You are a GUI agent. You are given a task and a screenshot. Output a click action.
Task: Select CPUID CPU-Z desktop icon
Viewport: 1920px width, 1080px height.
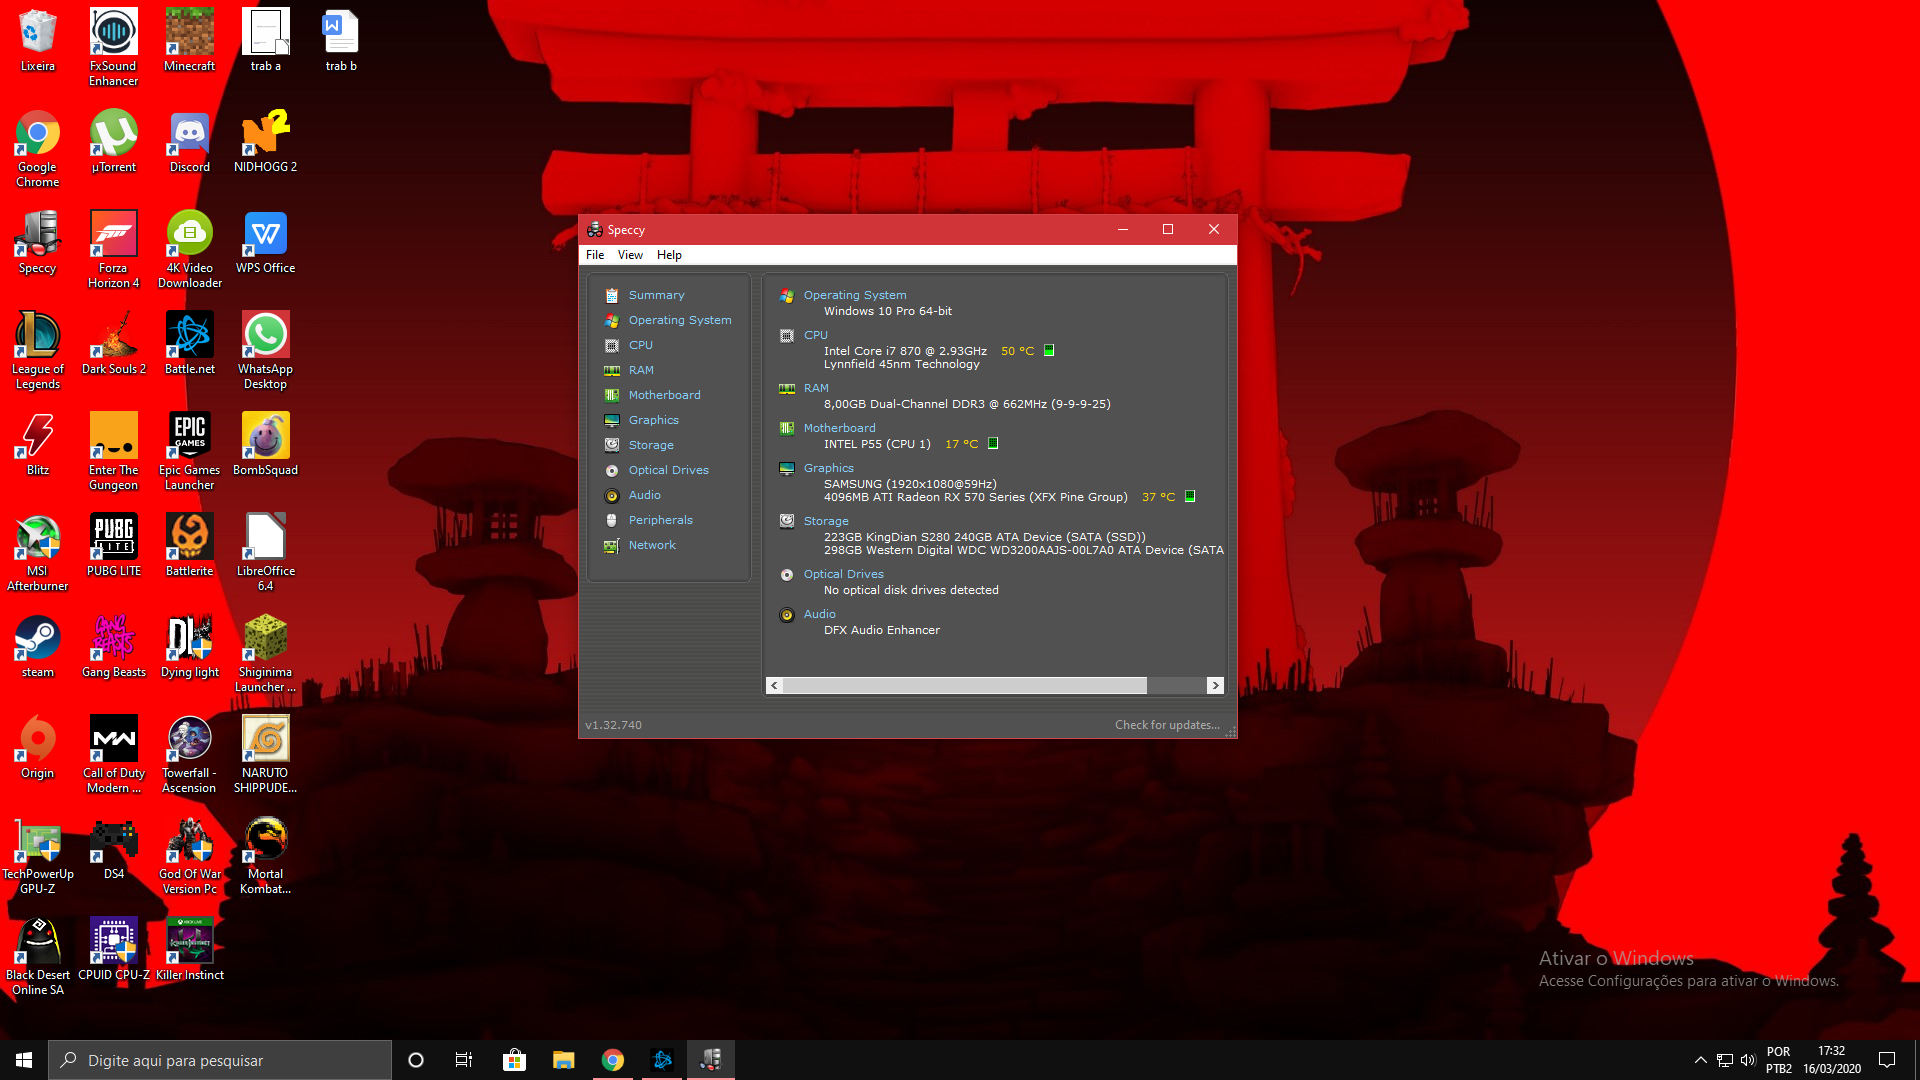point(113,949)
